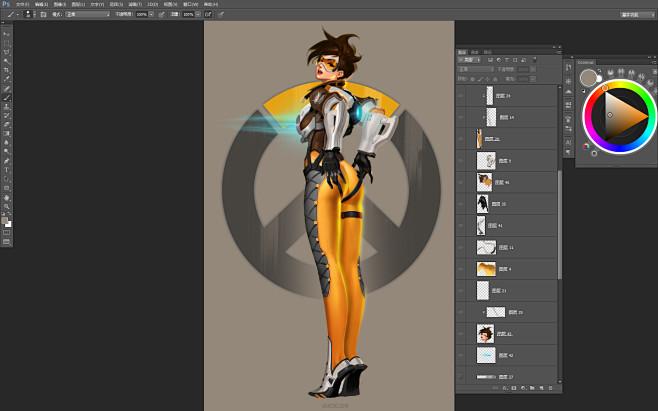Image resolution: width=658 pixels, height=411 pixels.
Task: Open the painting mode dropdown in options bar
Action: (87, 14)
